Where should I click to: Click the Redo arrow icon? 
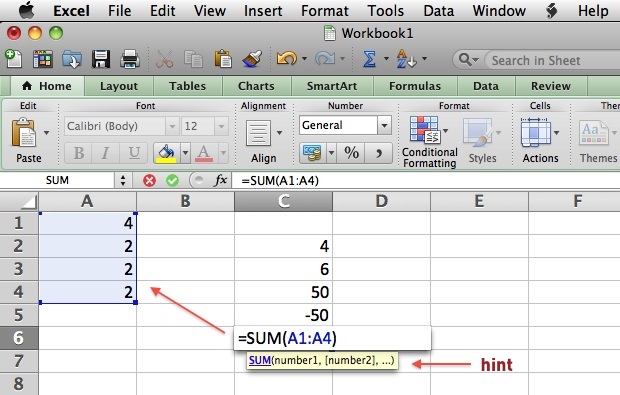pyautogui.click(x=325, y=59)
